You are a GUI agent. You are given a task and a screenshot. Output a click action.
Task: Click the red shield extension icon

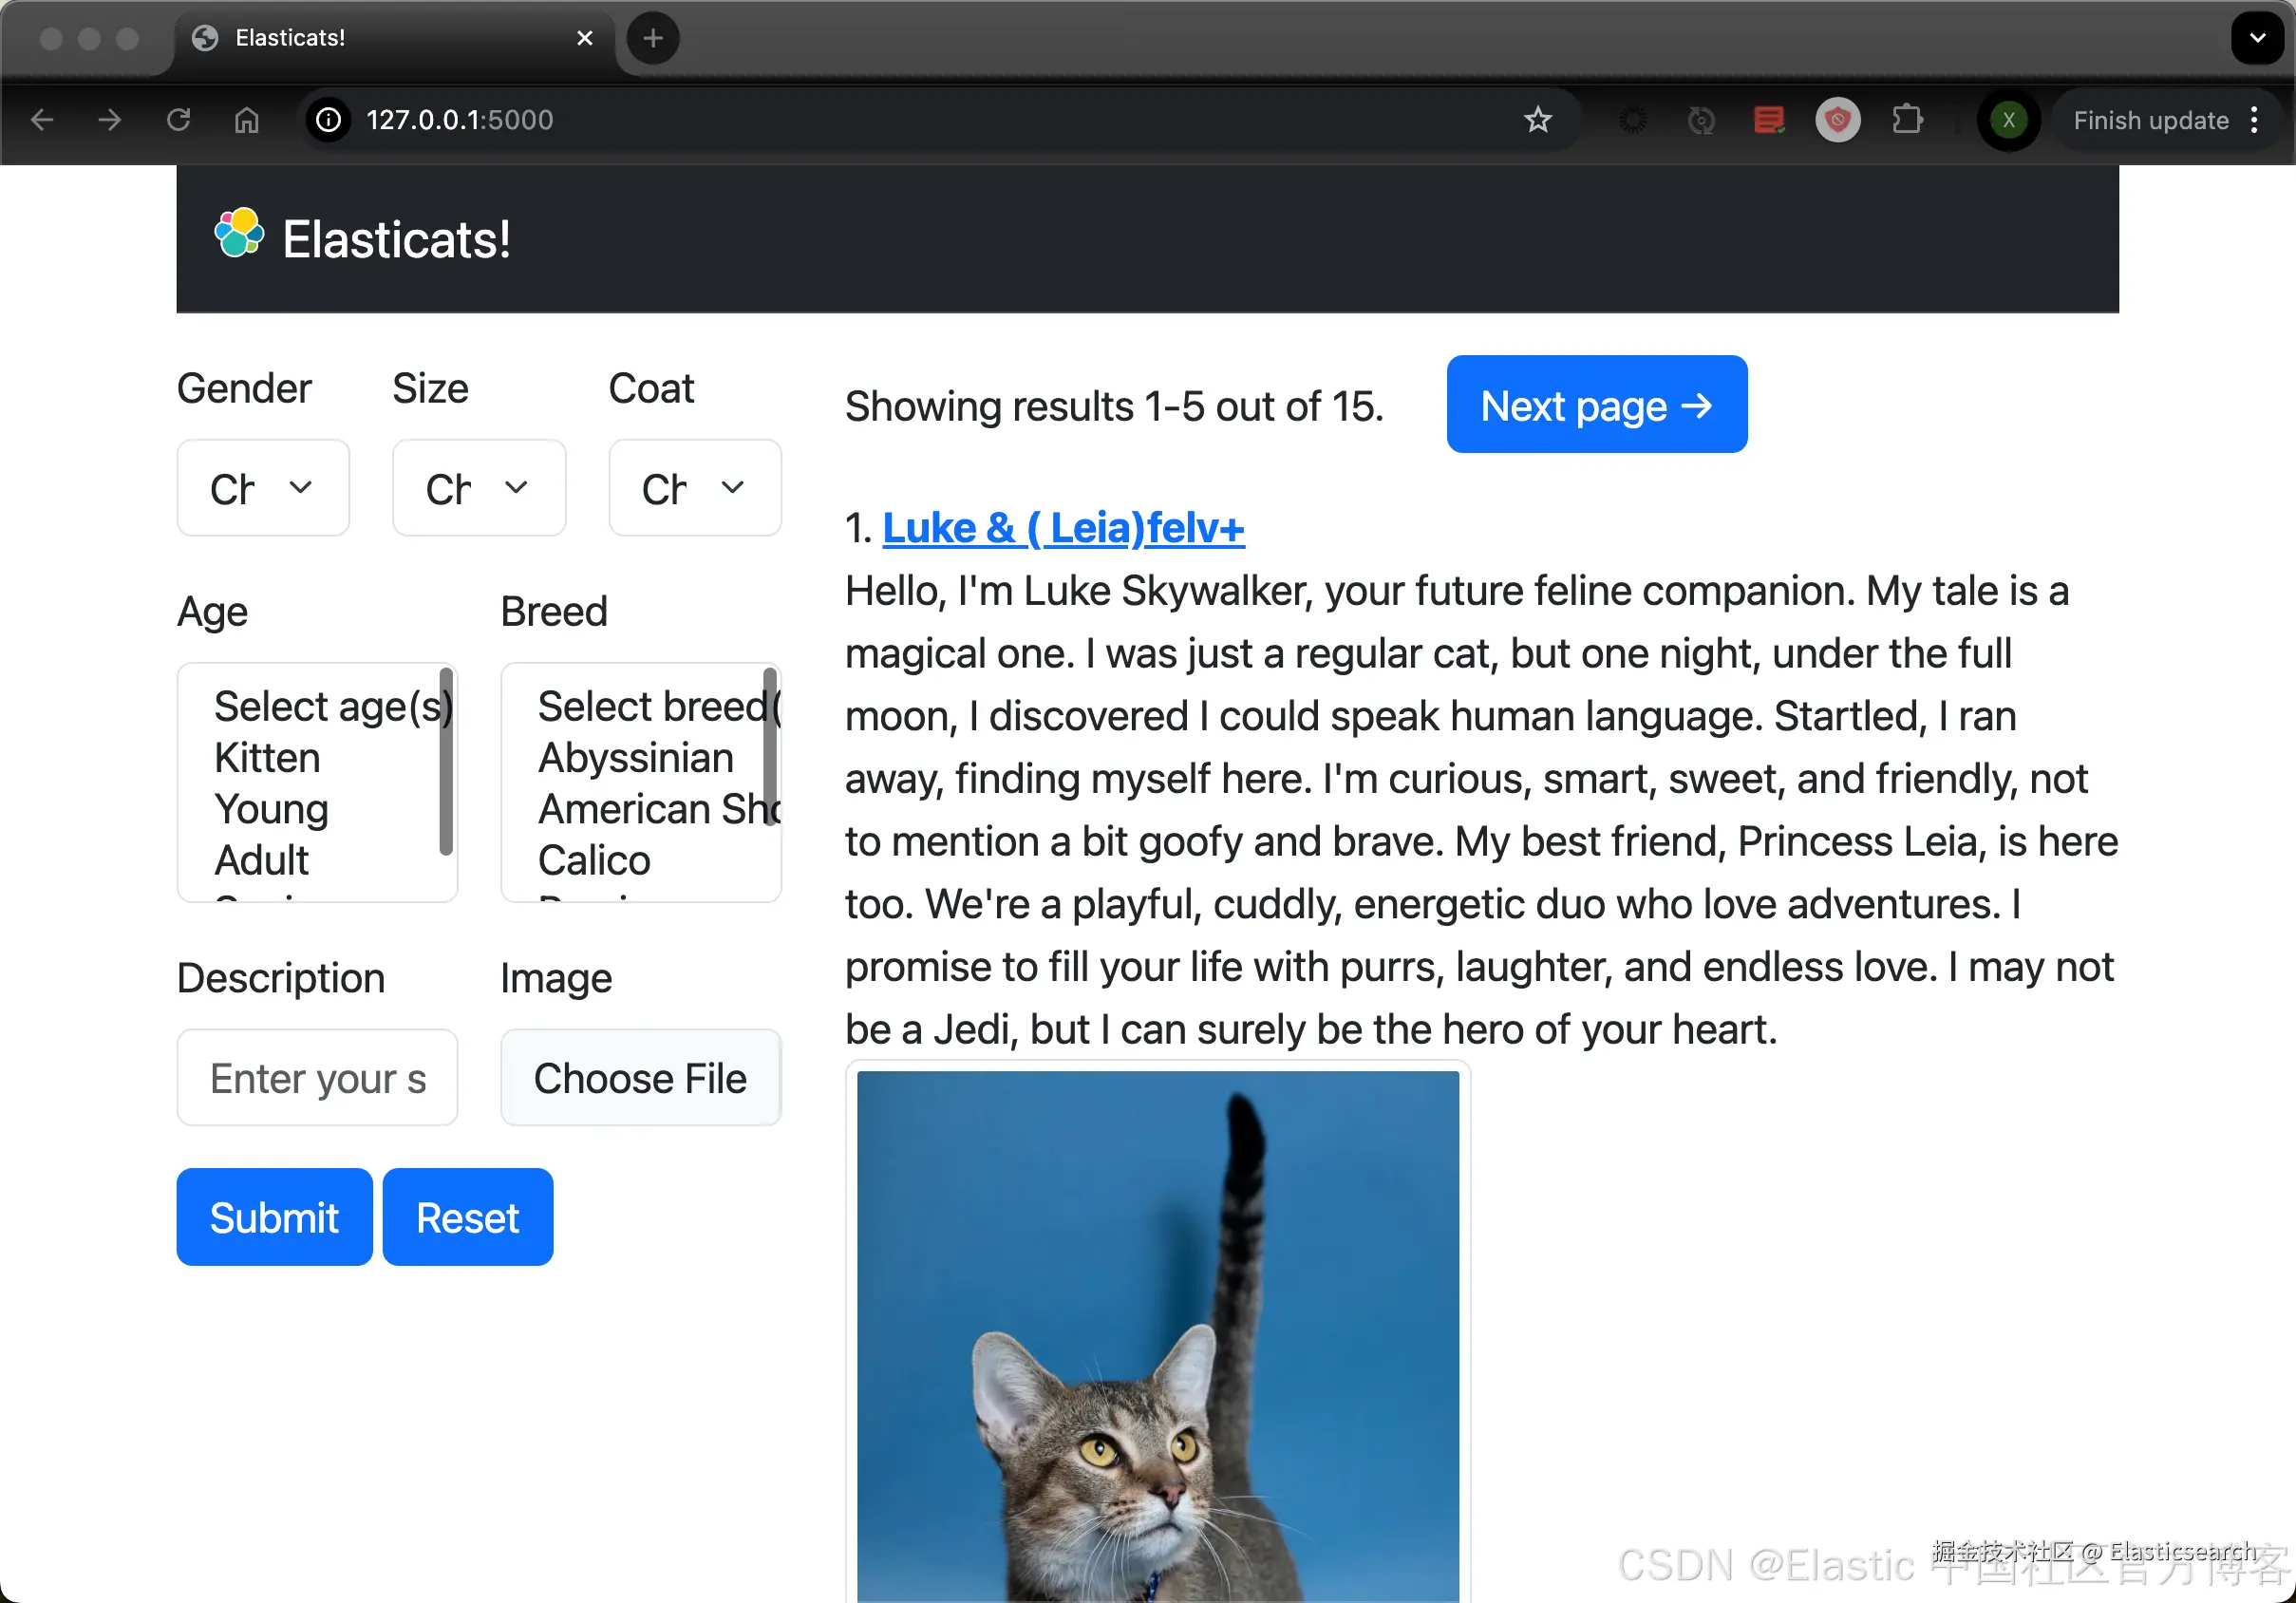click(x=1838, y=120)
